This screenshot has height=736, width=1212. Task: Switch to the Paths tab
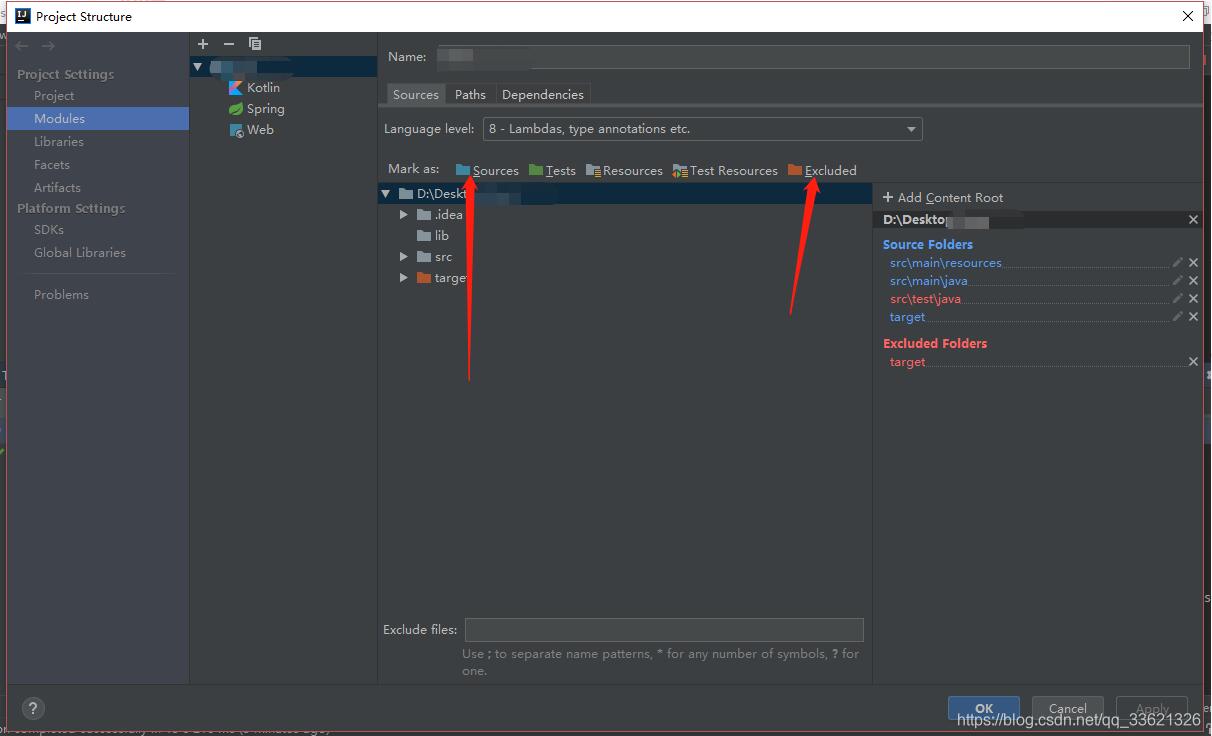pos(470,95)
